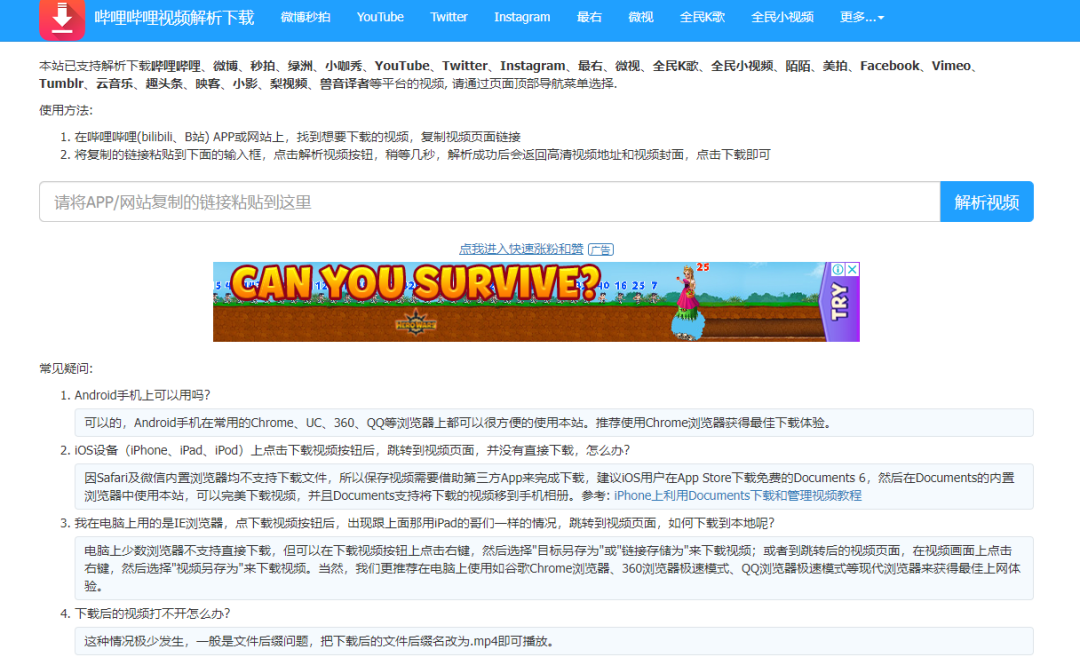1080x665 pixels.
Task: Open the 最右 nav item
Action: point(589,17)
